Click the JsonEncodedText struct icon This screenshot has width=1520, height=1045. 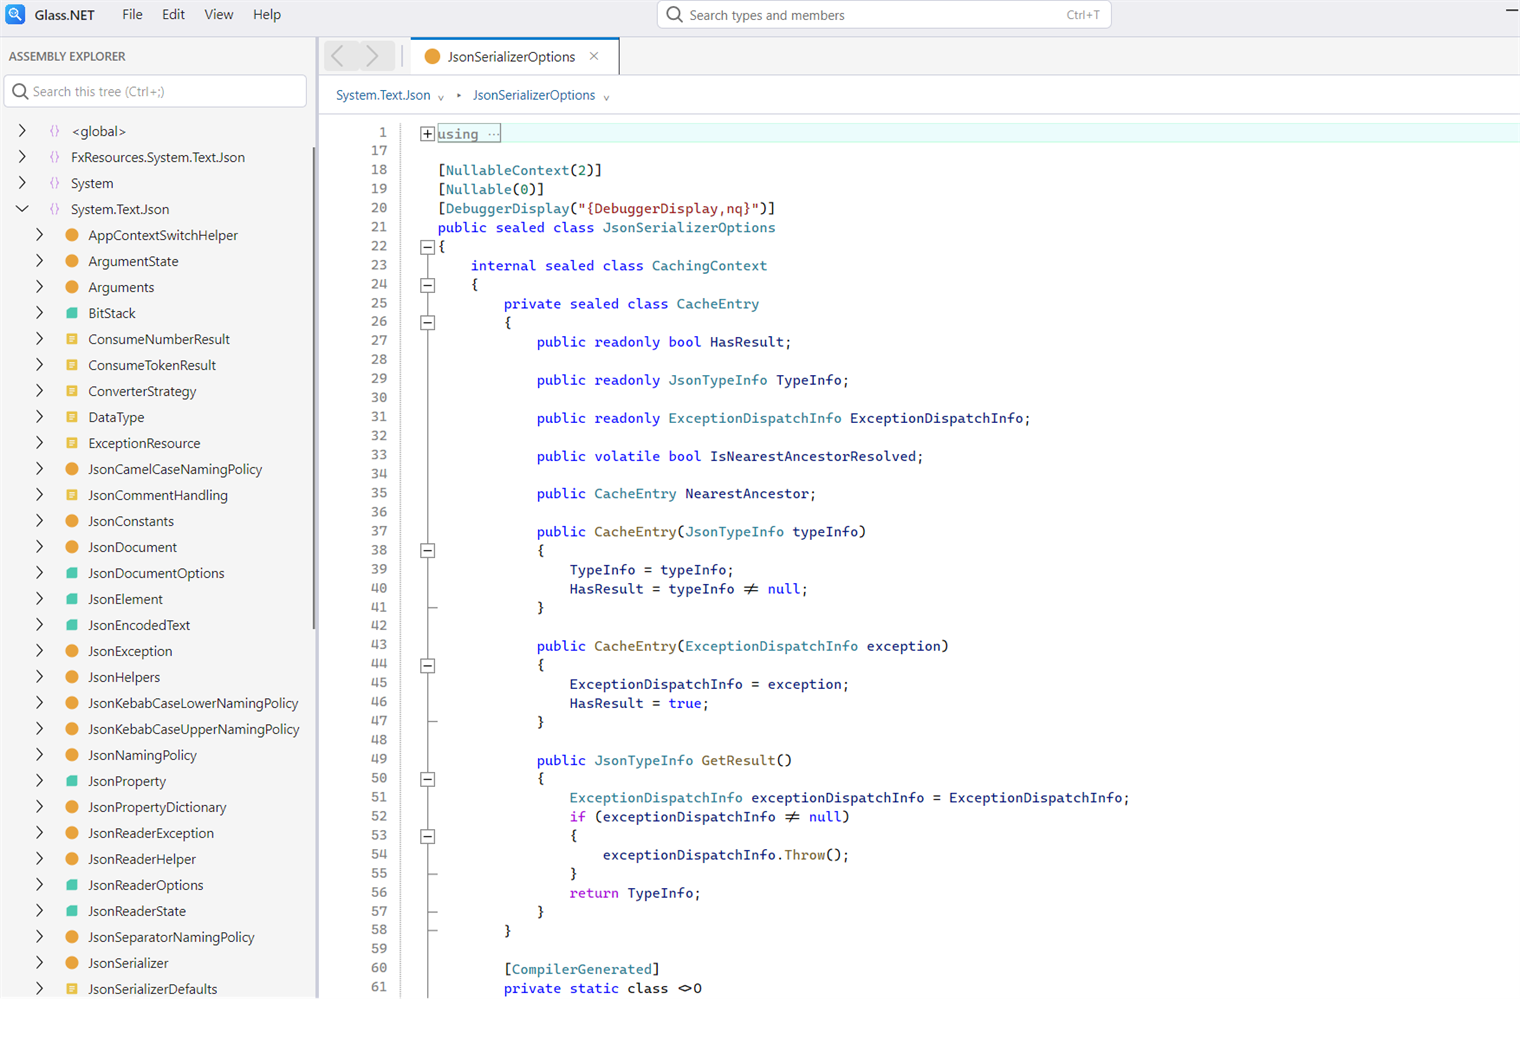[72, 625]
